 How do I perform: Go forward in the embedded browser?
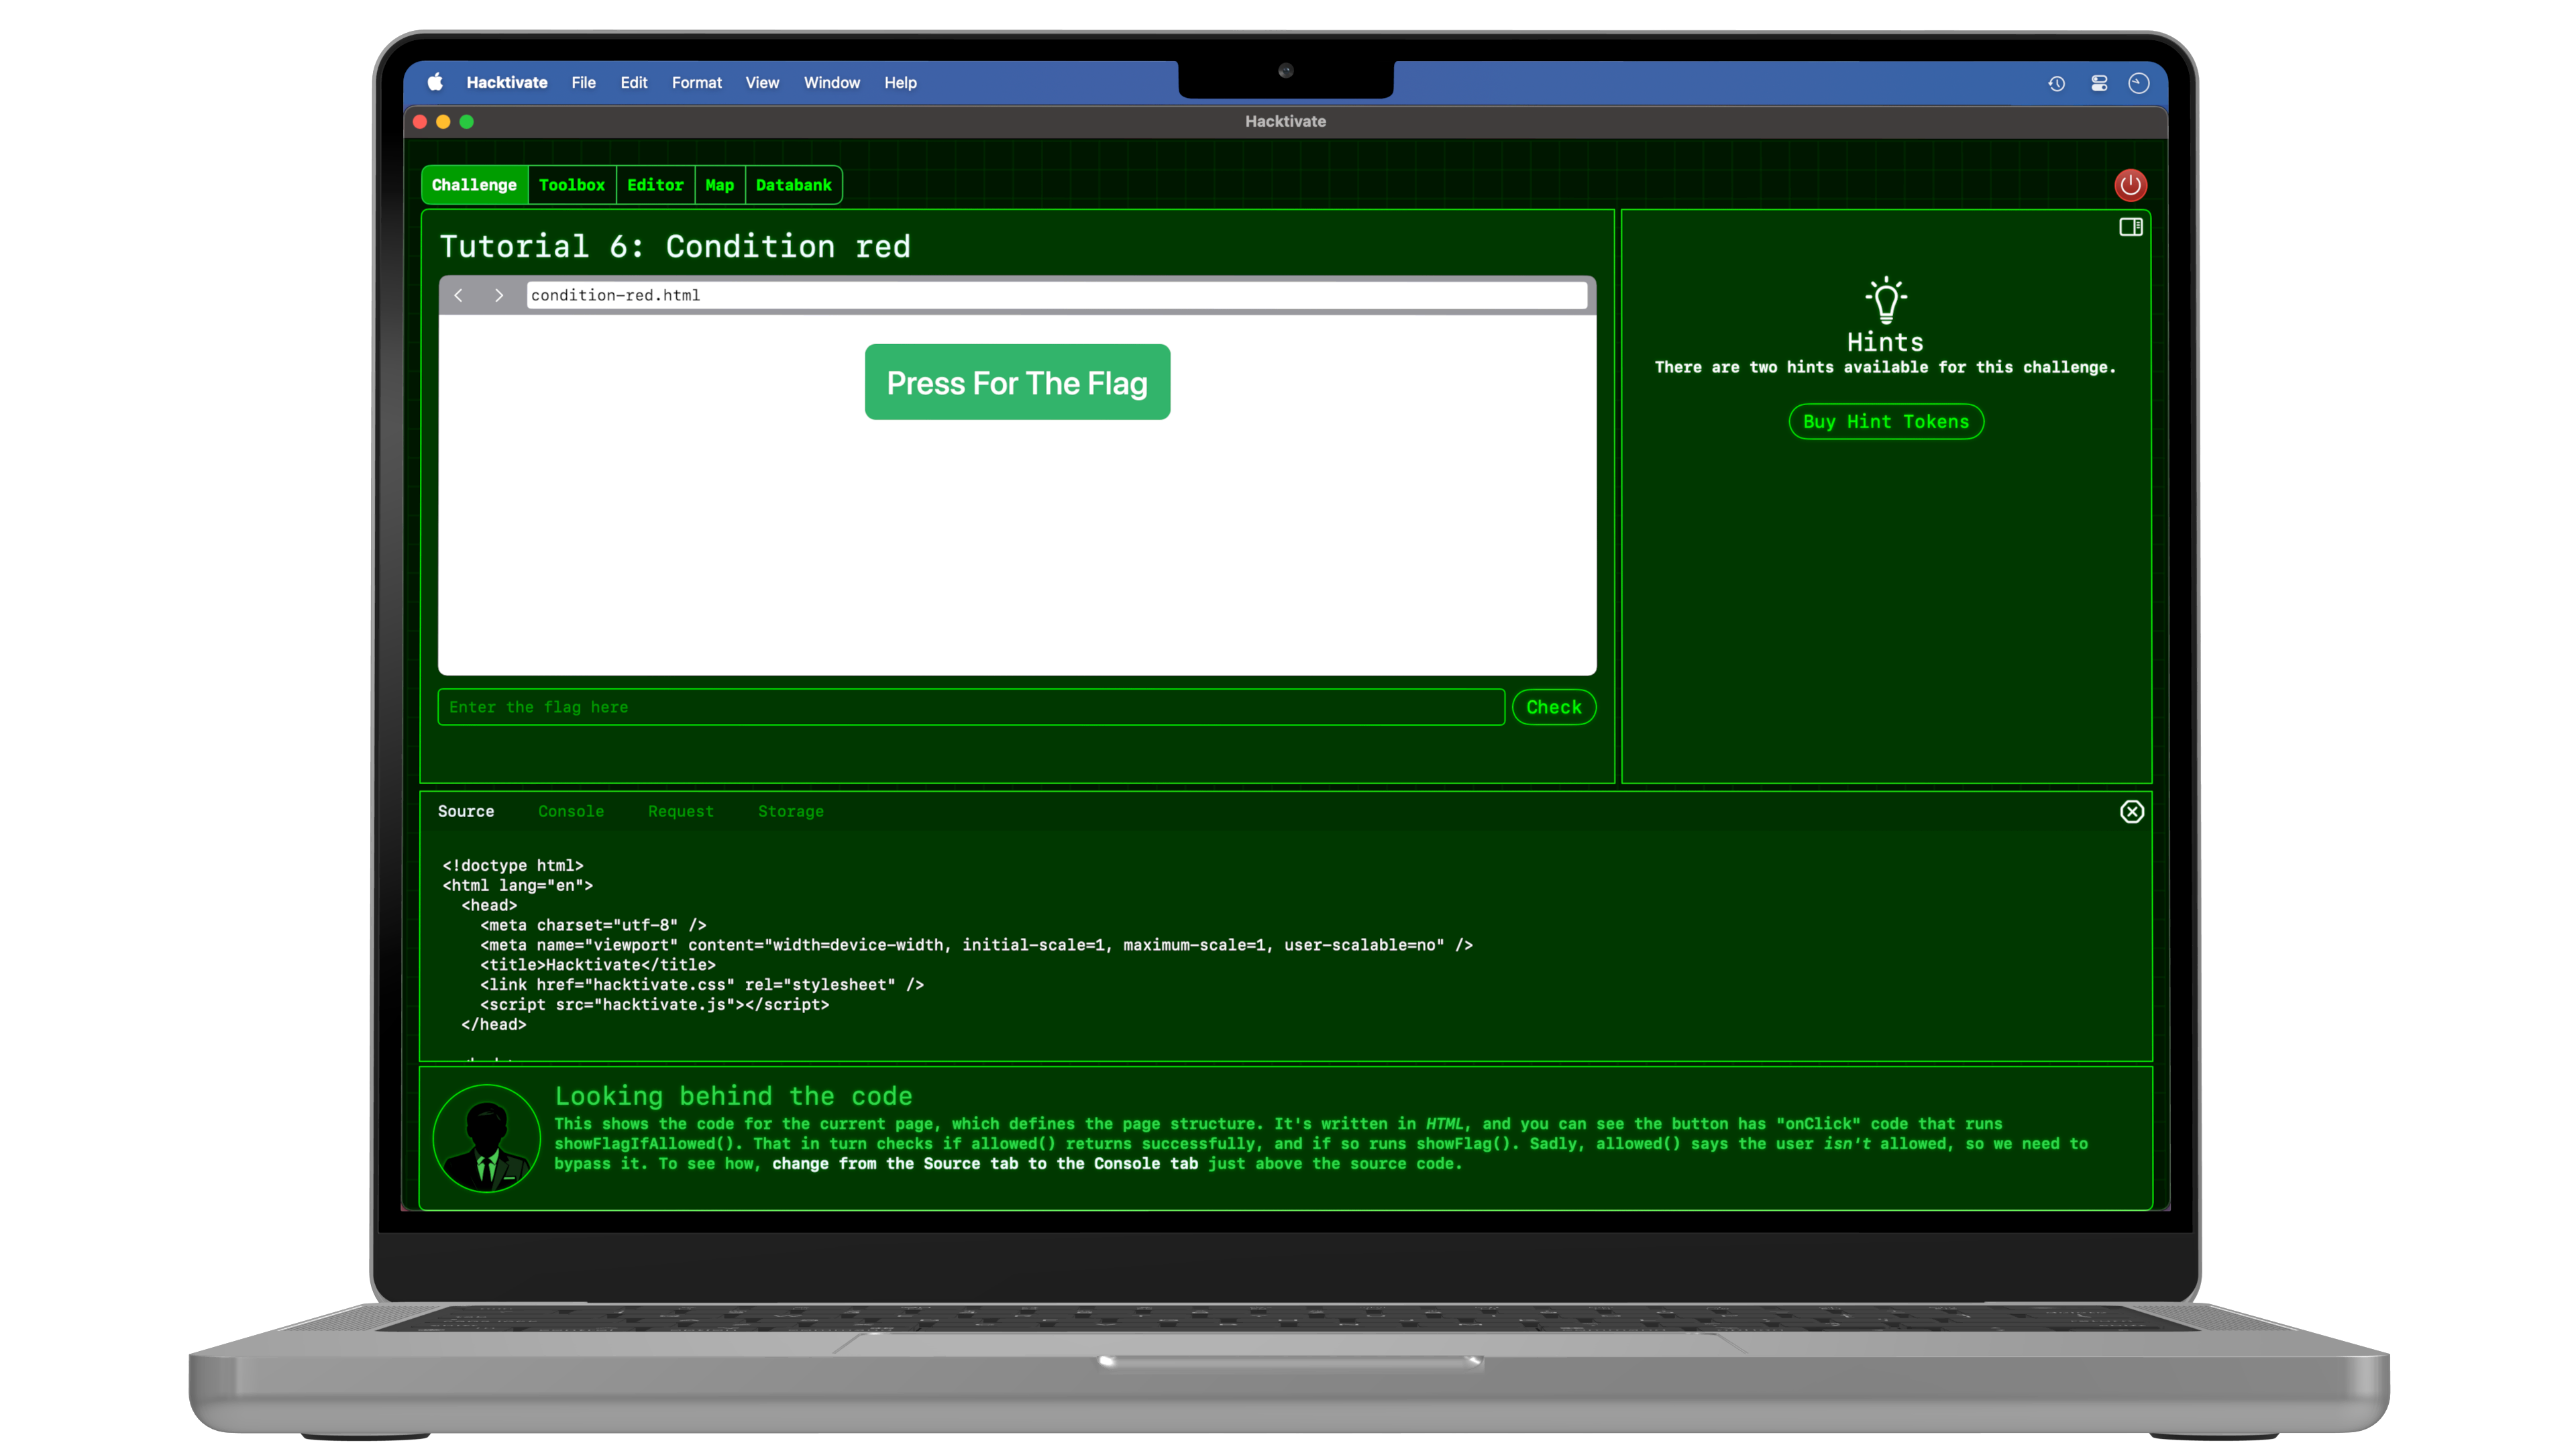point(499,295)
